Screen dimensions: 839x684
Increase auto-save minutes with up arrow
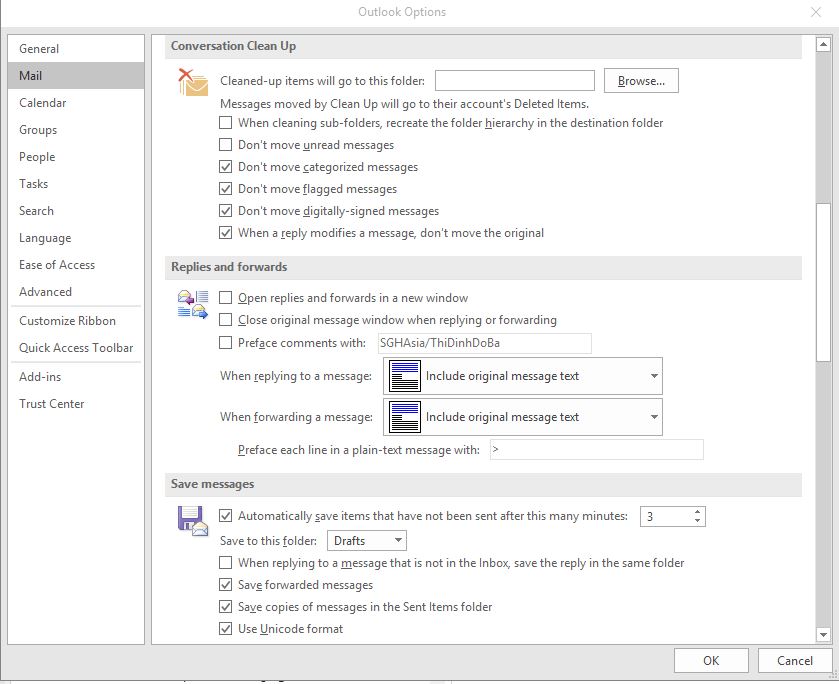click(x=697, y=512)
